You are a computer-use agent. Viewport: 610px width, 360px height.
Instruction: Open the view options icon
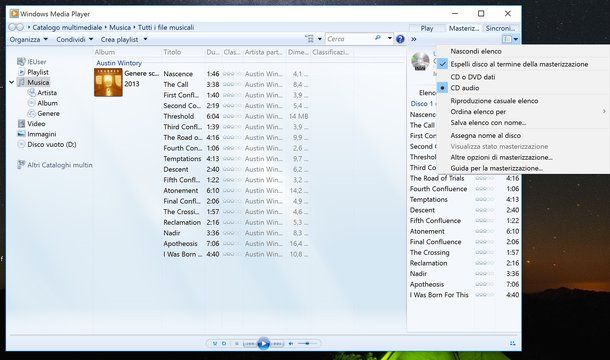[310, 39]
